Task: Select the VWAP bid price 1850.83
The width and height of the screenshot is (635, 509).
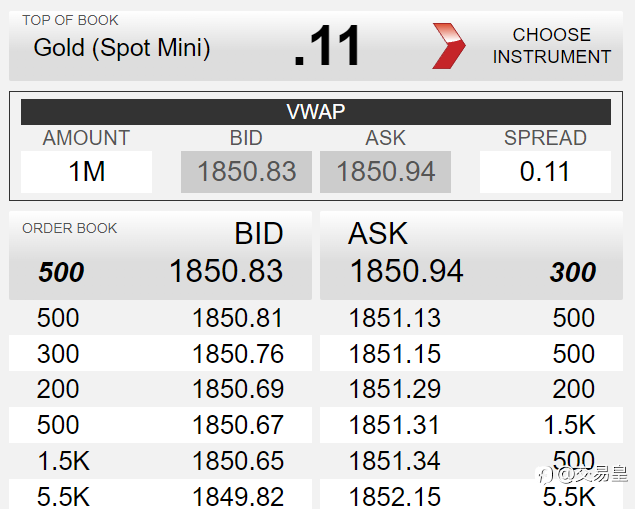Action: tap(246, 172)
